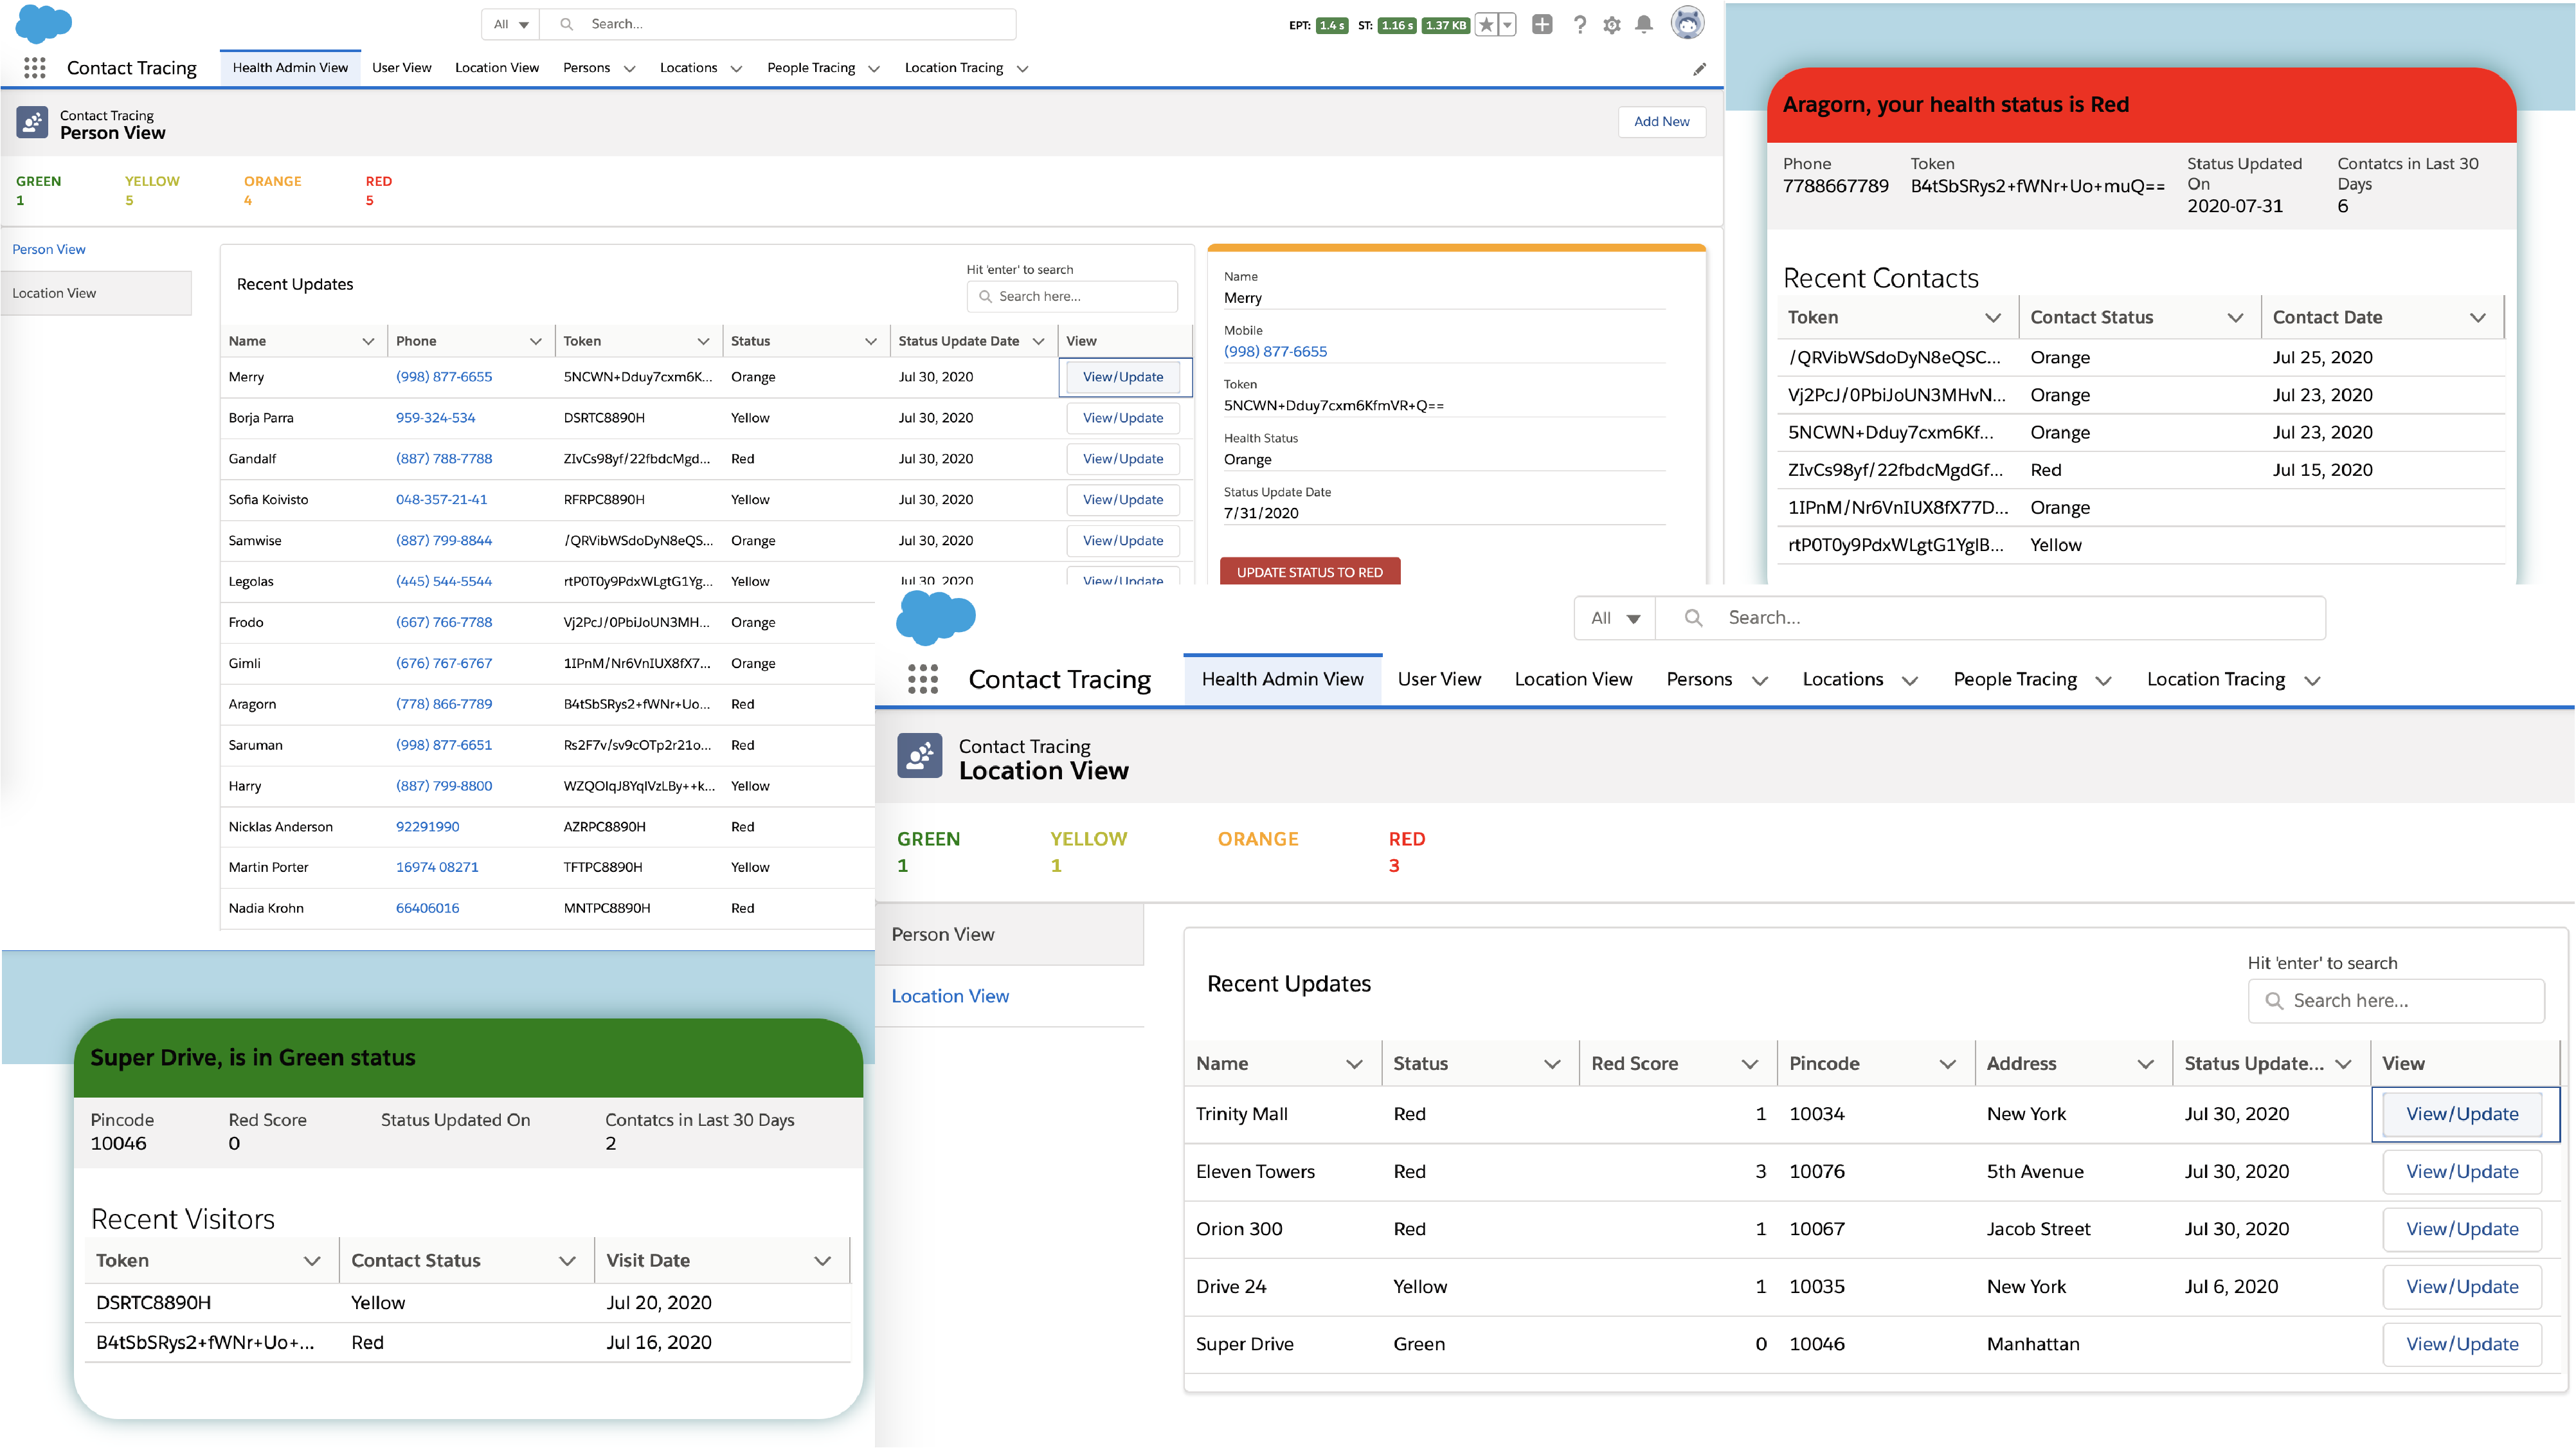Switch to the User View tab in the Person View window

[x=402, y=68]
